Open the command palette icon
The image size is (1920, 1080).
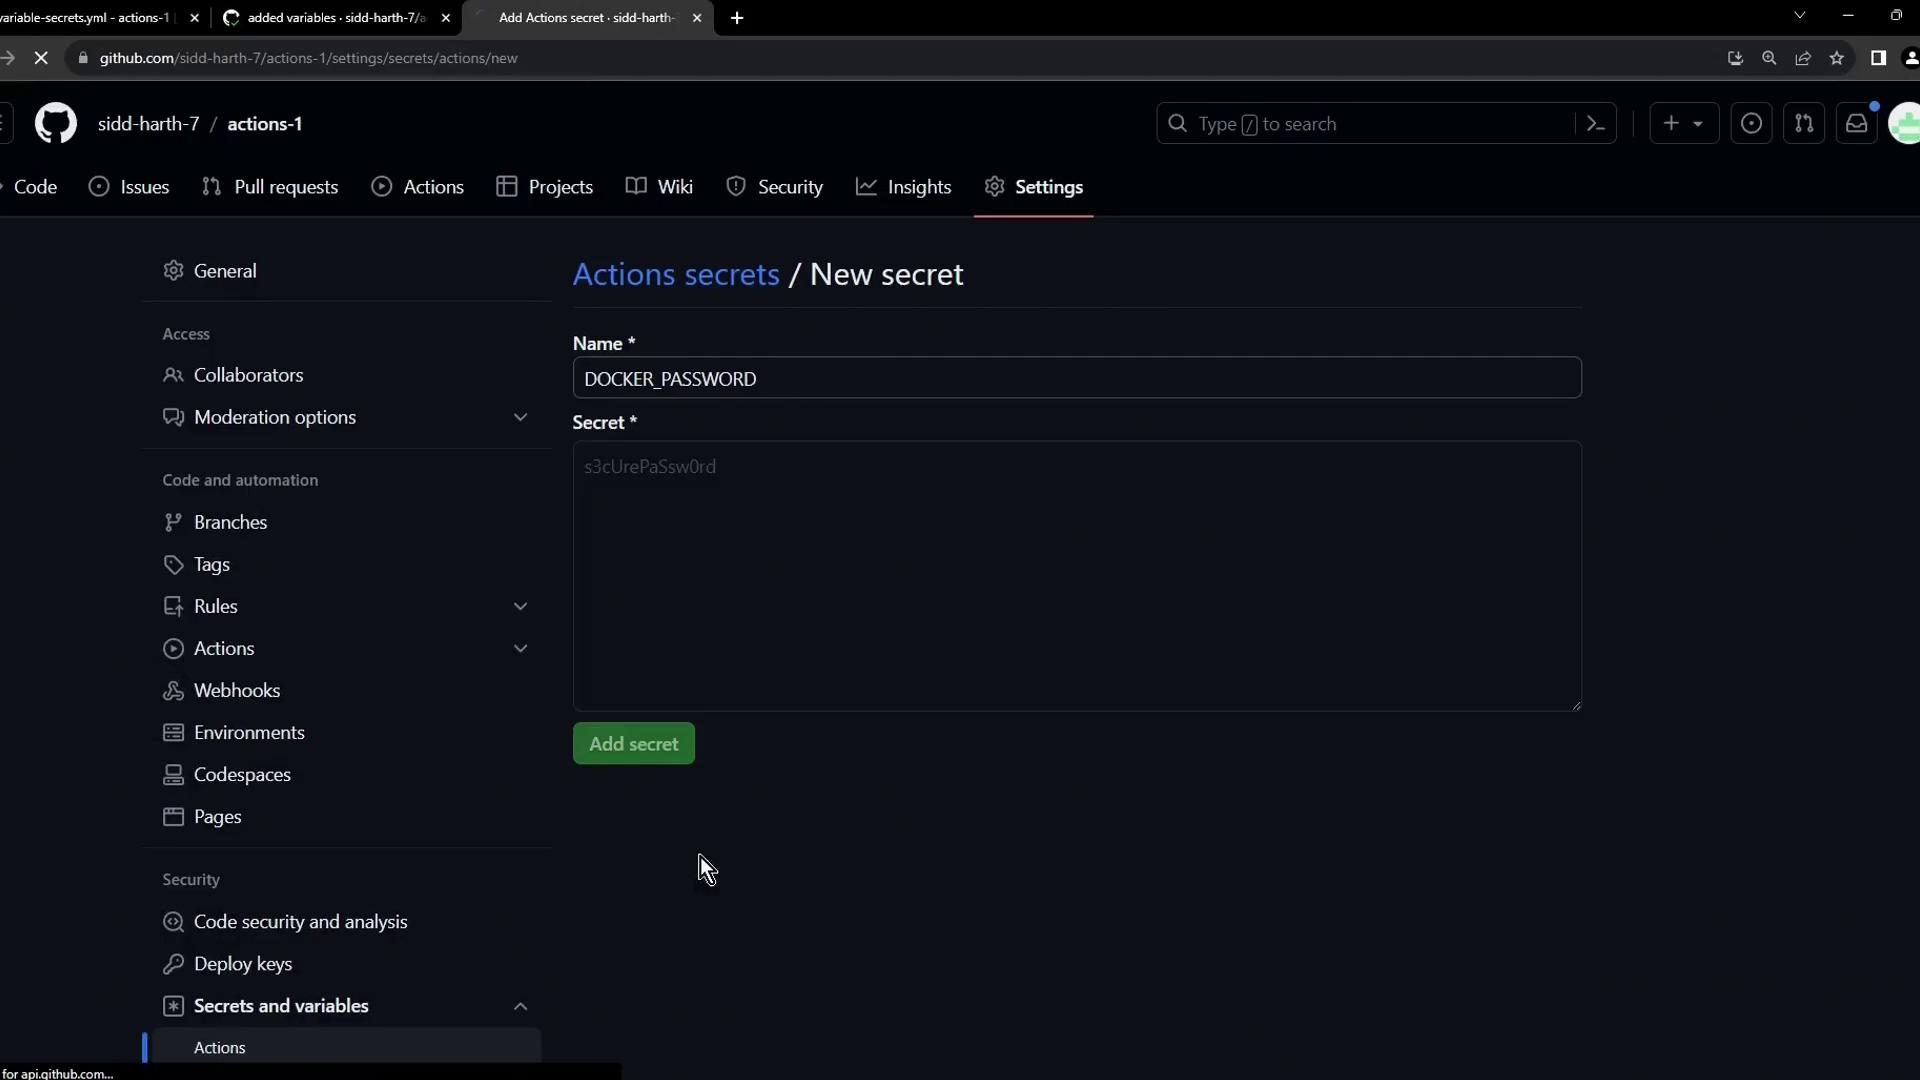[x=1596, y=124]
